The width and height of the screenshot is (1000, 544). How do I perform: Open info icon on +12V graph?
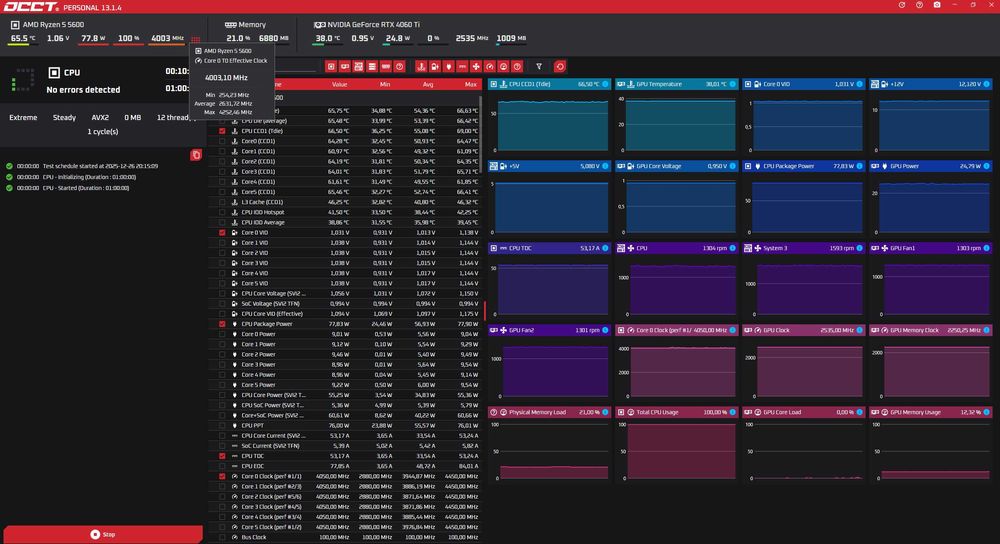click(x=986, y=84)
